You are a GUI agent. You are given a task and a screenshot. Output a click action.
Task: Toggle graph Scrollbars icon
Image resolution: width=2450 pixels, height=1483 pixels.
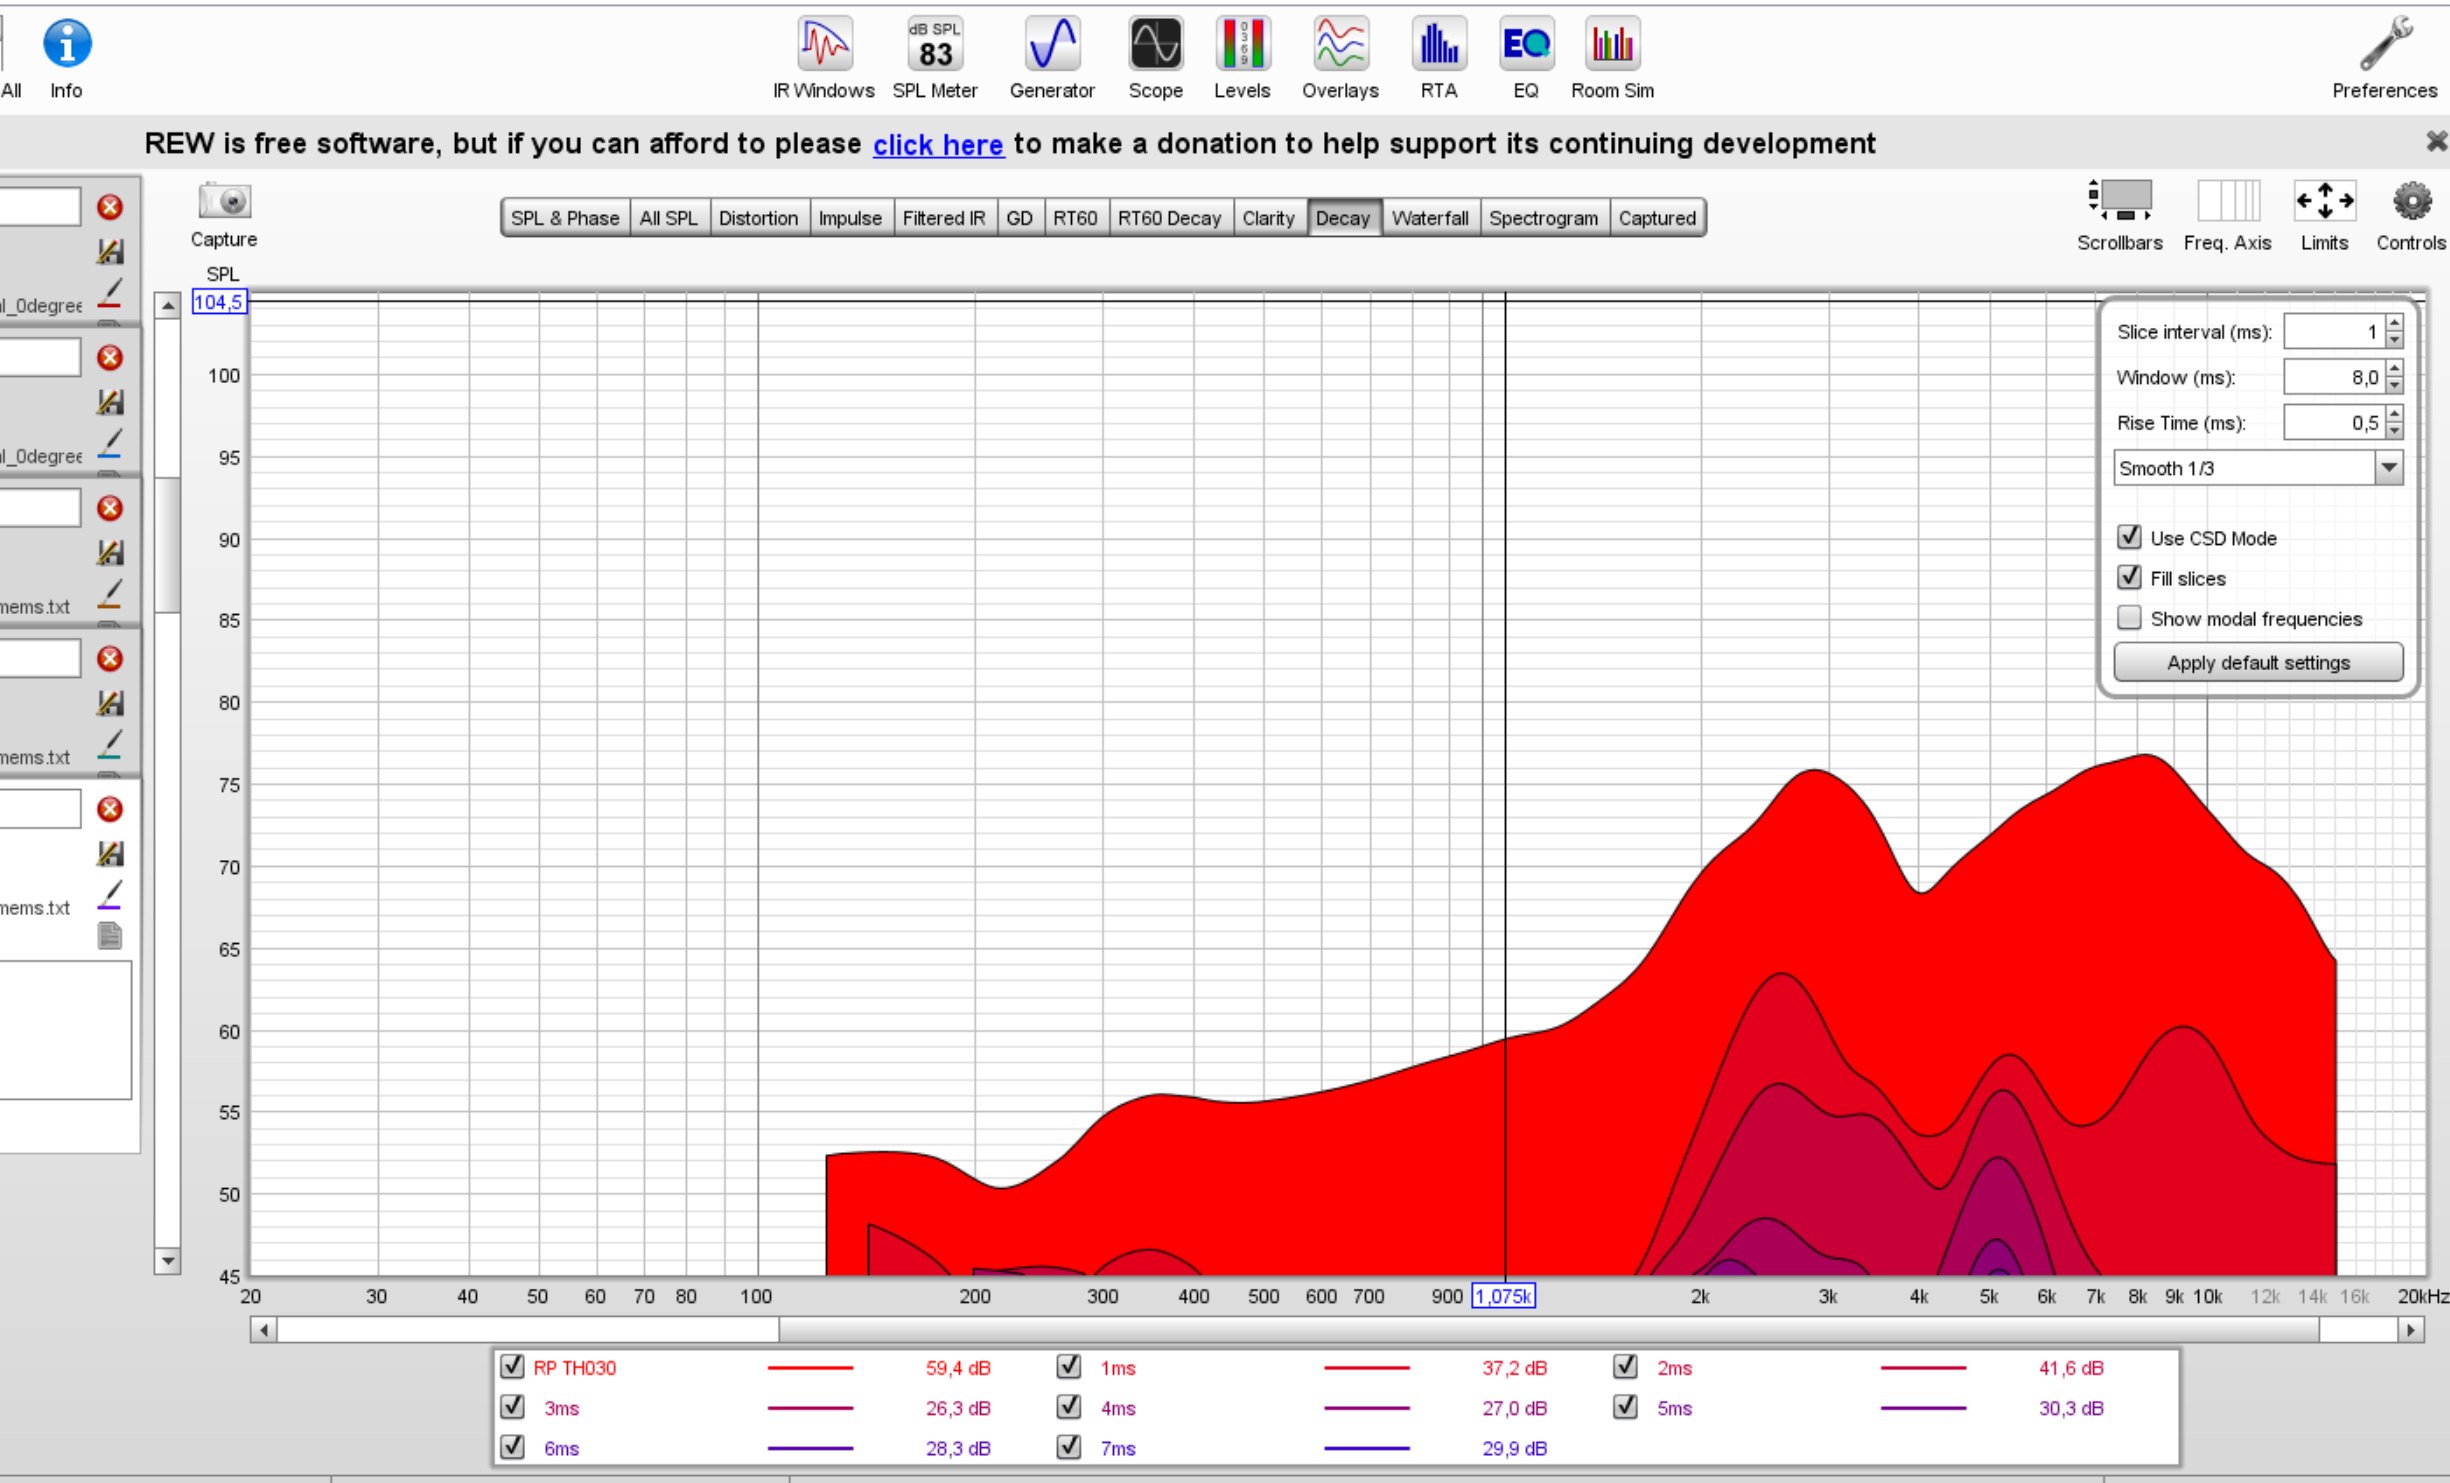(x=2119, y=201)
